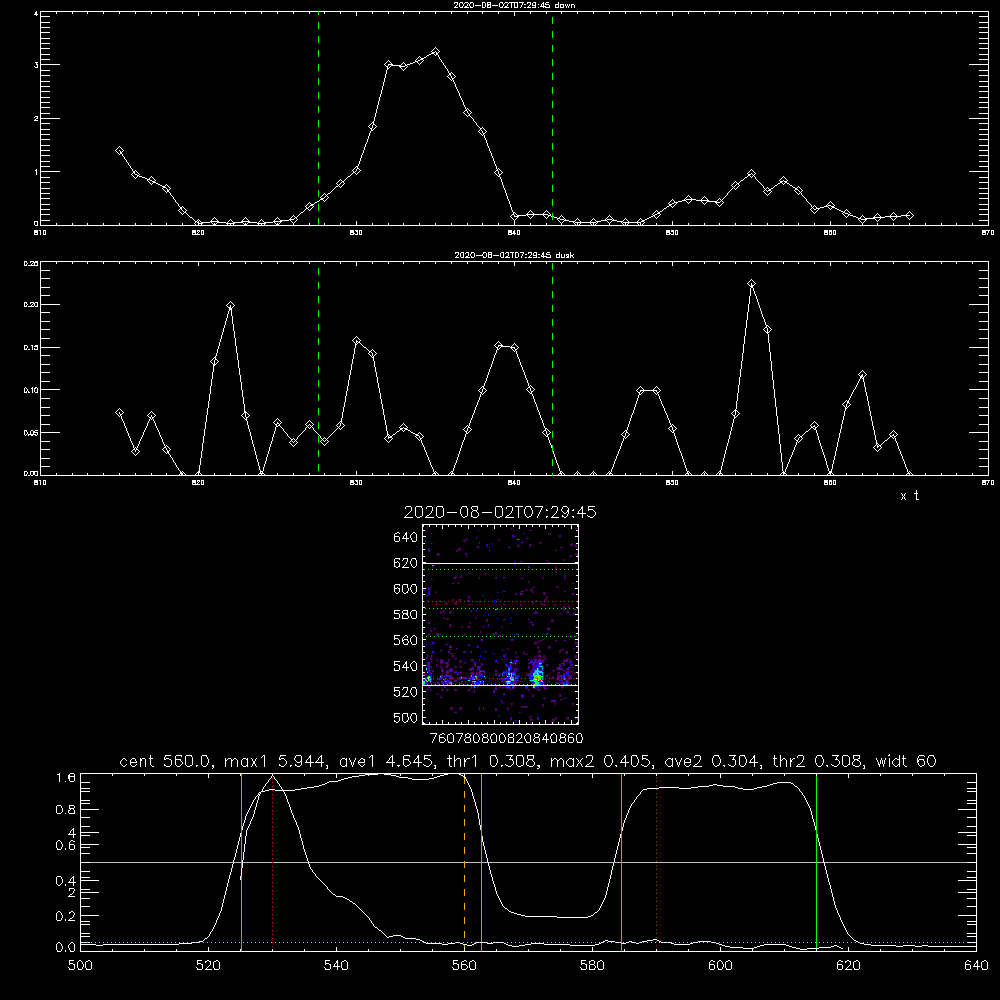Click the '600' label on the spectrogram y-axis
Viewport: 1000px width, 1000px height.
pyautogui.click(x=406, y=589)
